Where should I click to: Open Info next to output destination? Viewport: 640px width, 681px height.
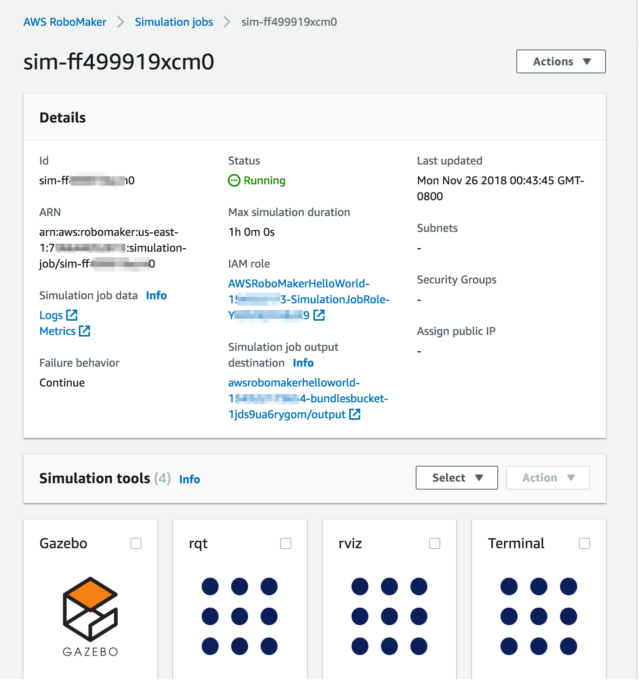coord(303,363)
